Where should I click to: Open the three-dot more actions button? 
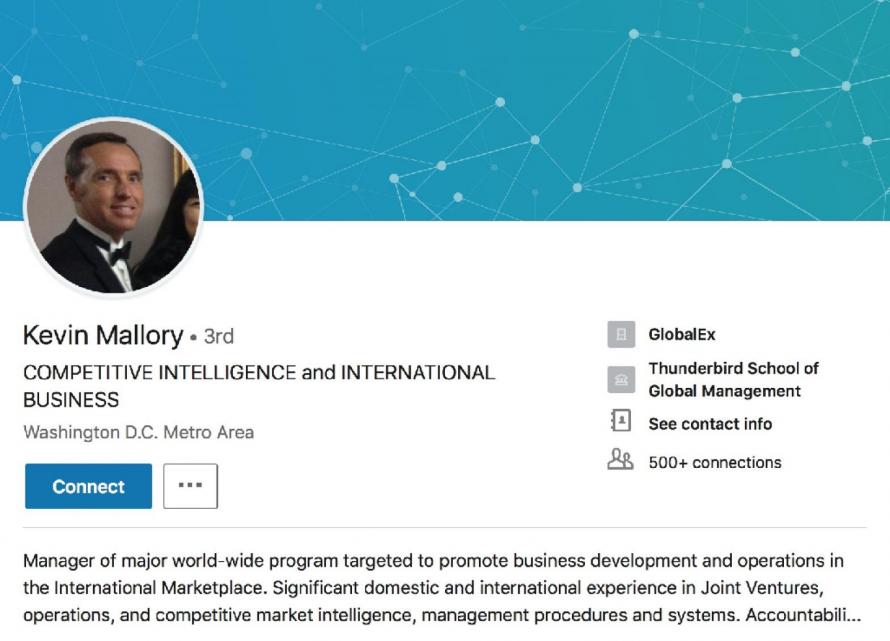(190, 486)
